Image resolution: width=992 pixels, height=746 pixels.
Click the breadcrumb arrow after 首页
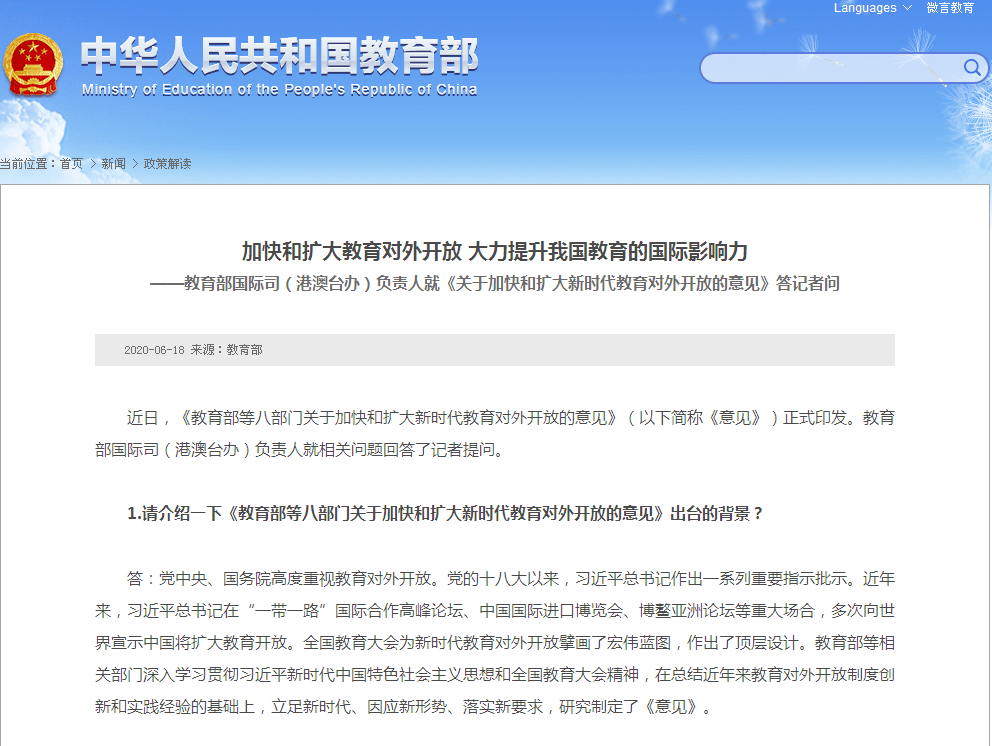click(x=93, y=163)
